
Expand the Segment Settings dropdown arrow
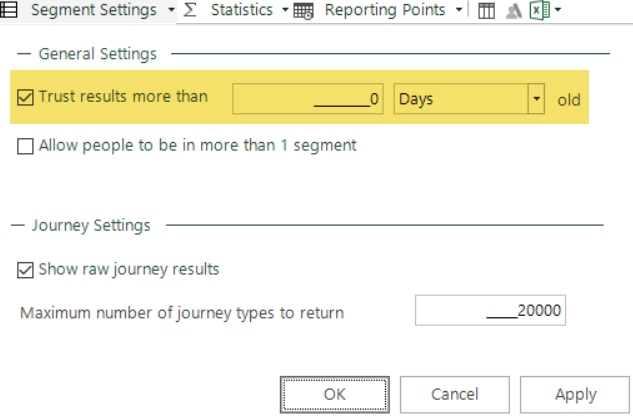[x=172, y=10]
